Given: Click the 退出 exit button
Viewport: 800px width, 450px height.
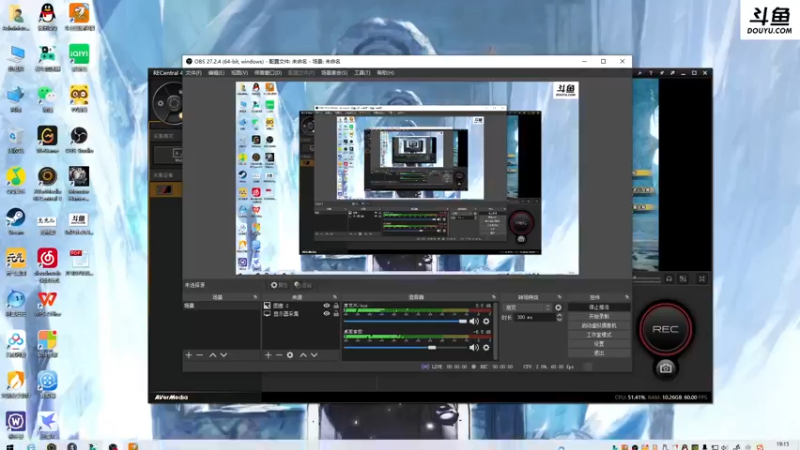Looking at the screenshot, I should pyautogui.click(x=599, y=353).
